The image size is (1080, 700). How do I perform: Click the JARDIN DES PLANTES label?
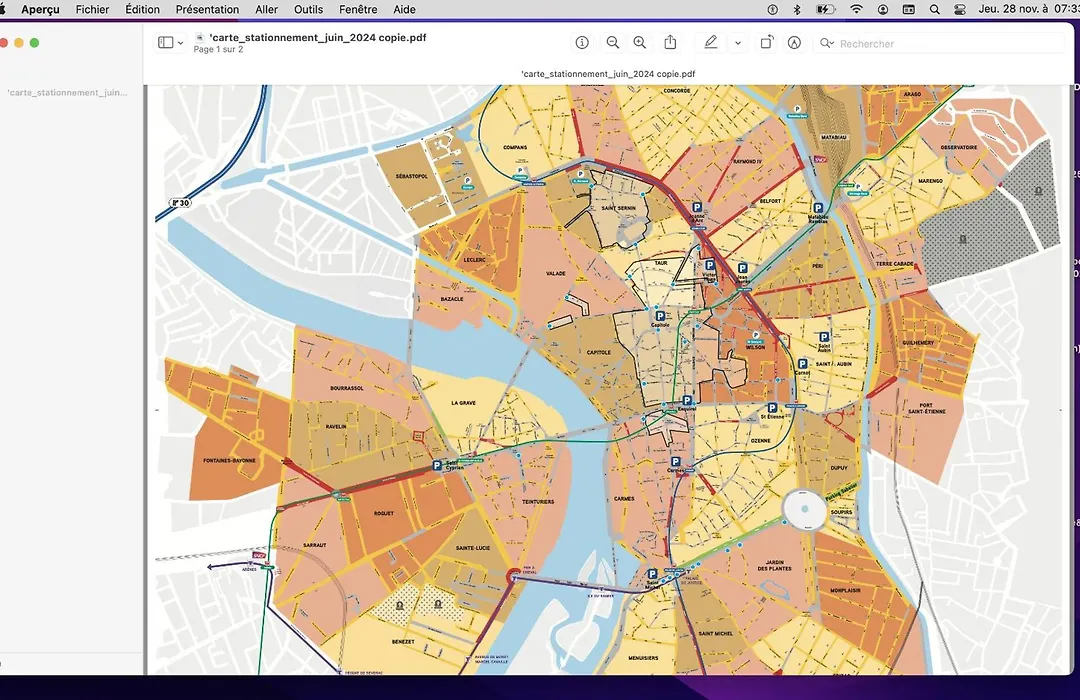[x=774, y=565]
